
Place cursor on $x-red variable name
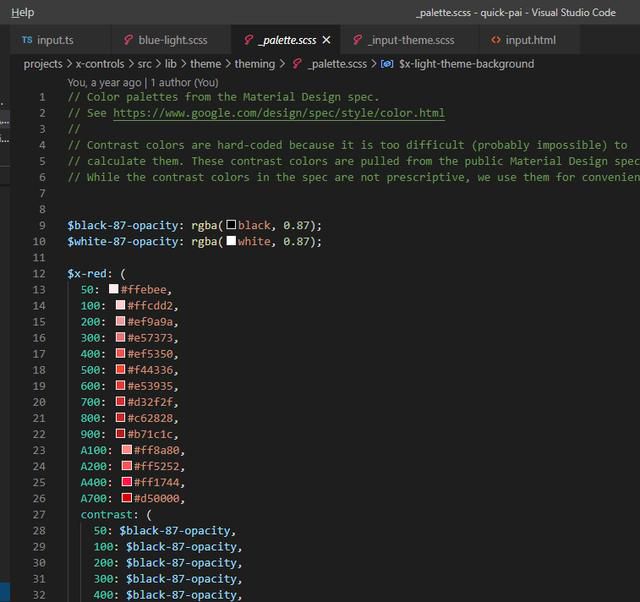(87, 273)
